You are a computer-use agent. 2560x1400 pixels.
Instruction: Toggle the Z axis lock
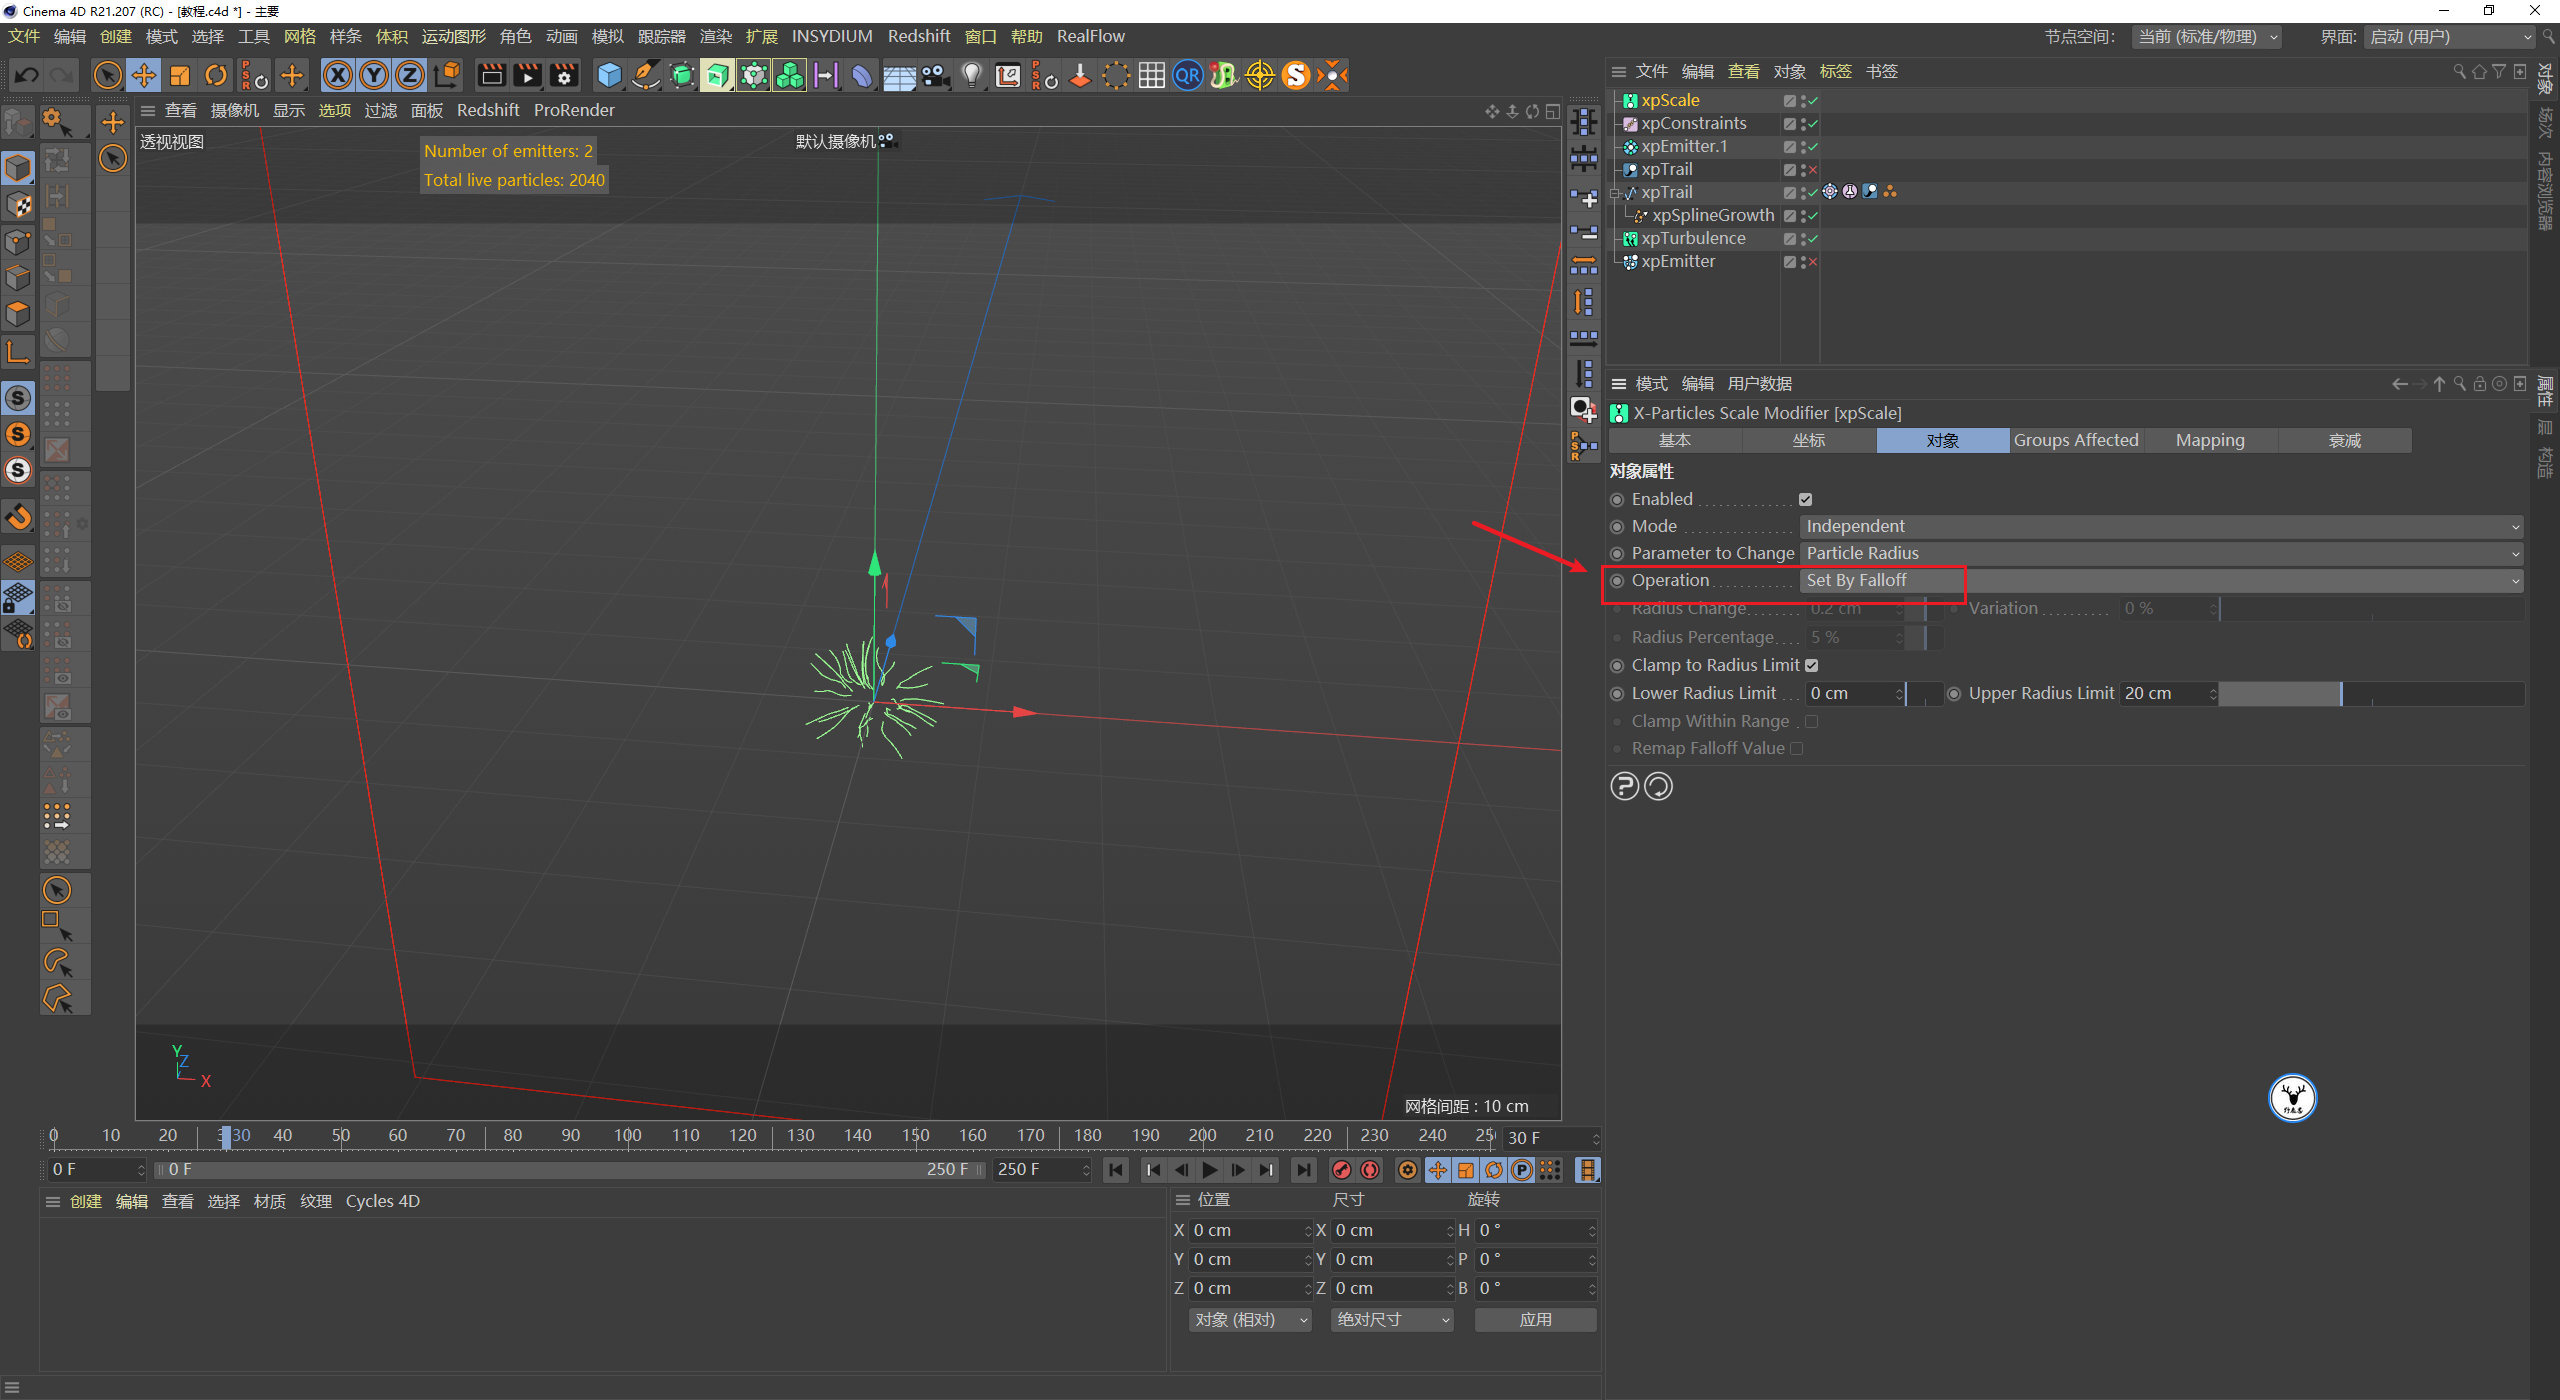click(x=410, y=75)
